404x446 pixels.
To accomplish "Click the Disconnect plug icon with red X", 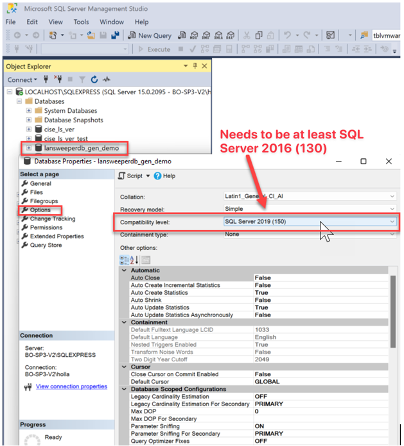I will click(x=58, y=79).
